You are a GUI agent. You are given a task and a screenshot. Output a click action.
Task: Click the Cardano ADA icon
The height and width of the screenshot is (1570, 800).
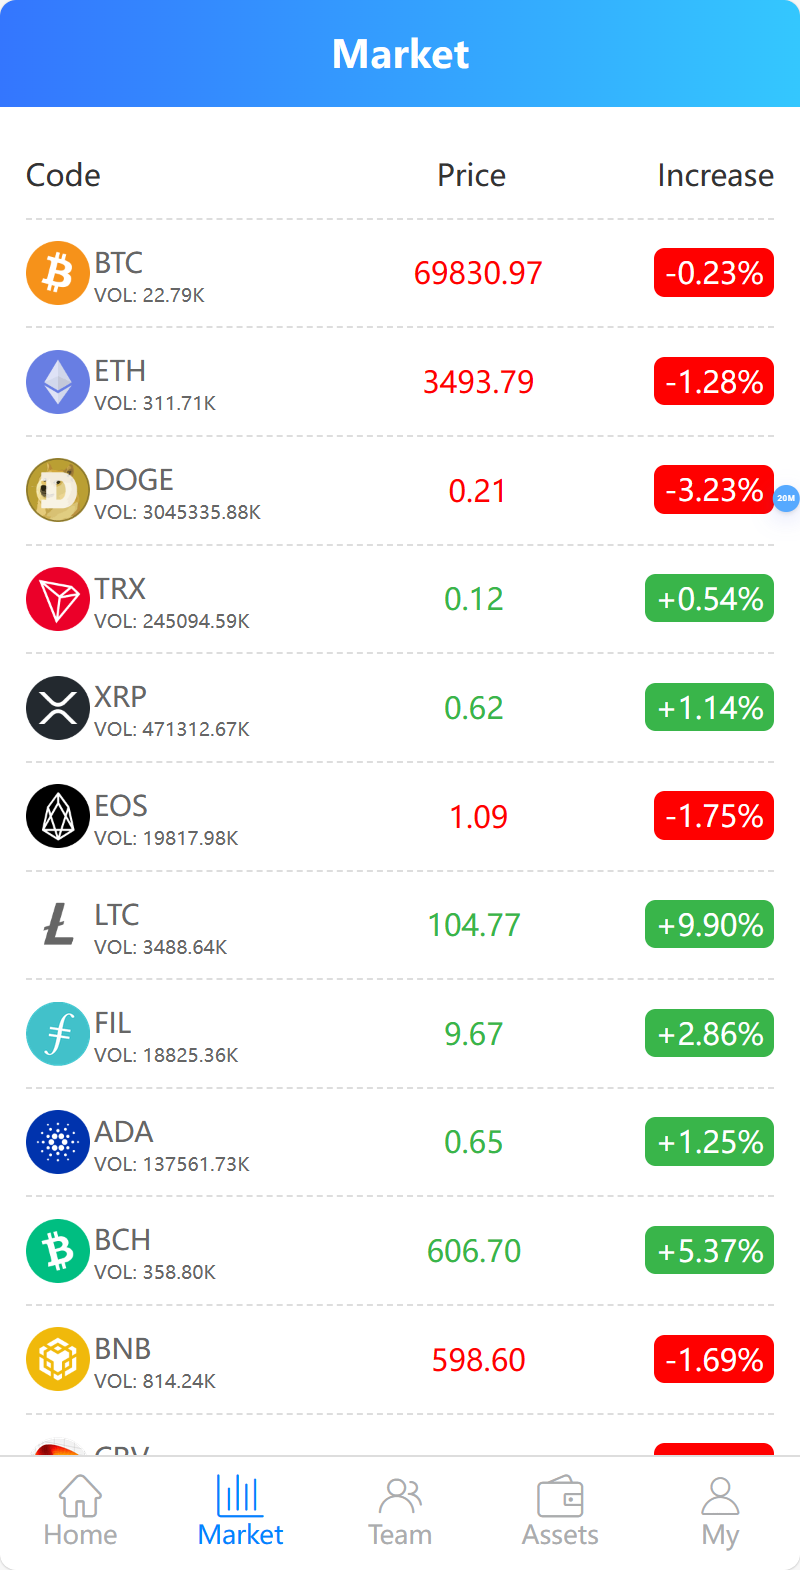(x=58, y=1142)
